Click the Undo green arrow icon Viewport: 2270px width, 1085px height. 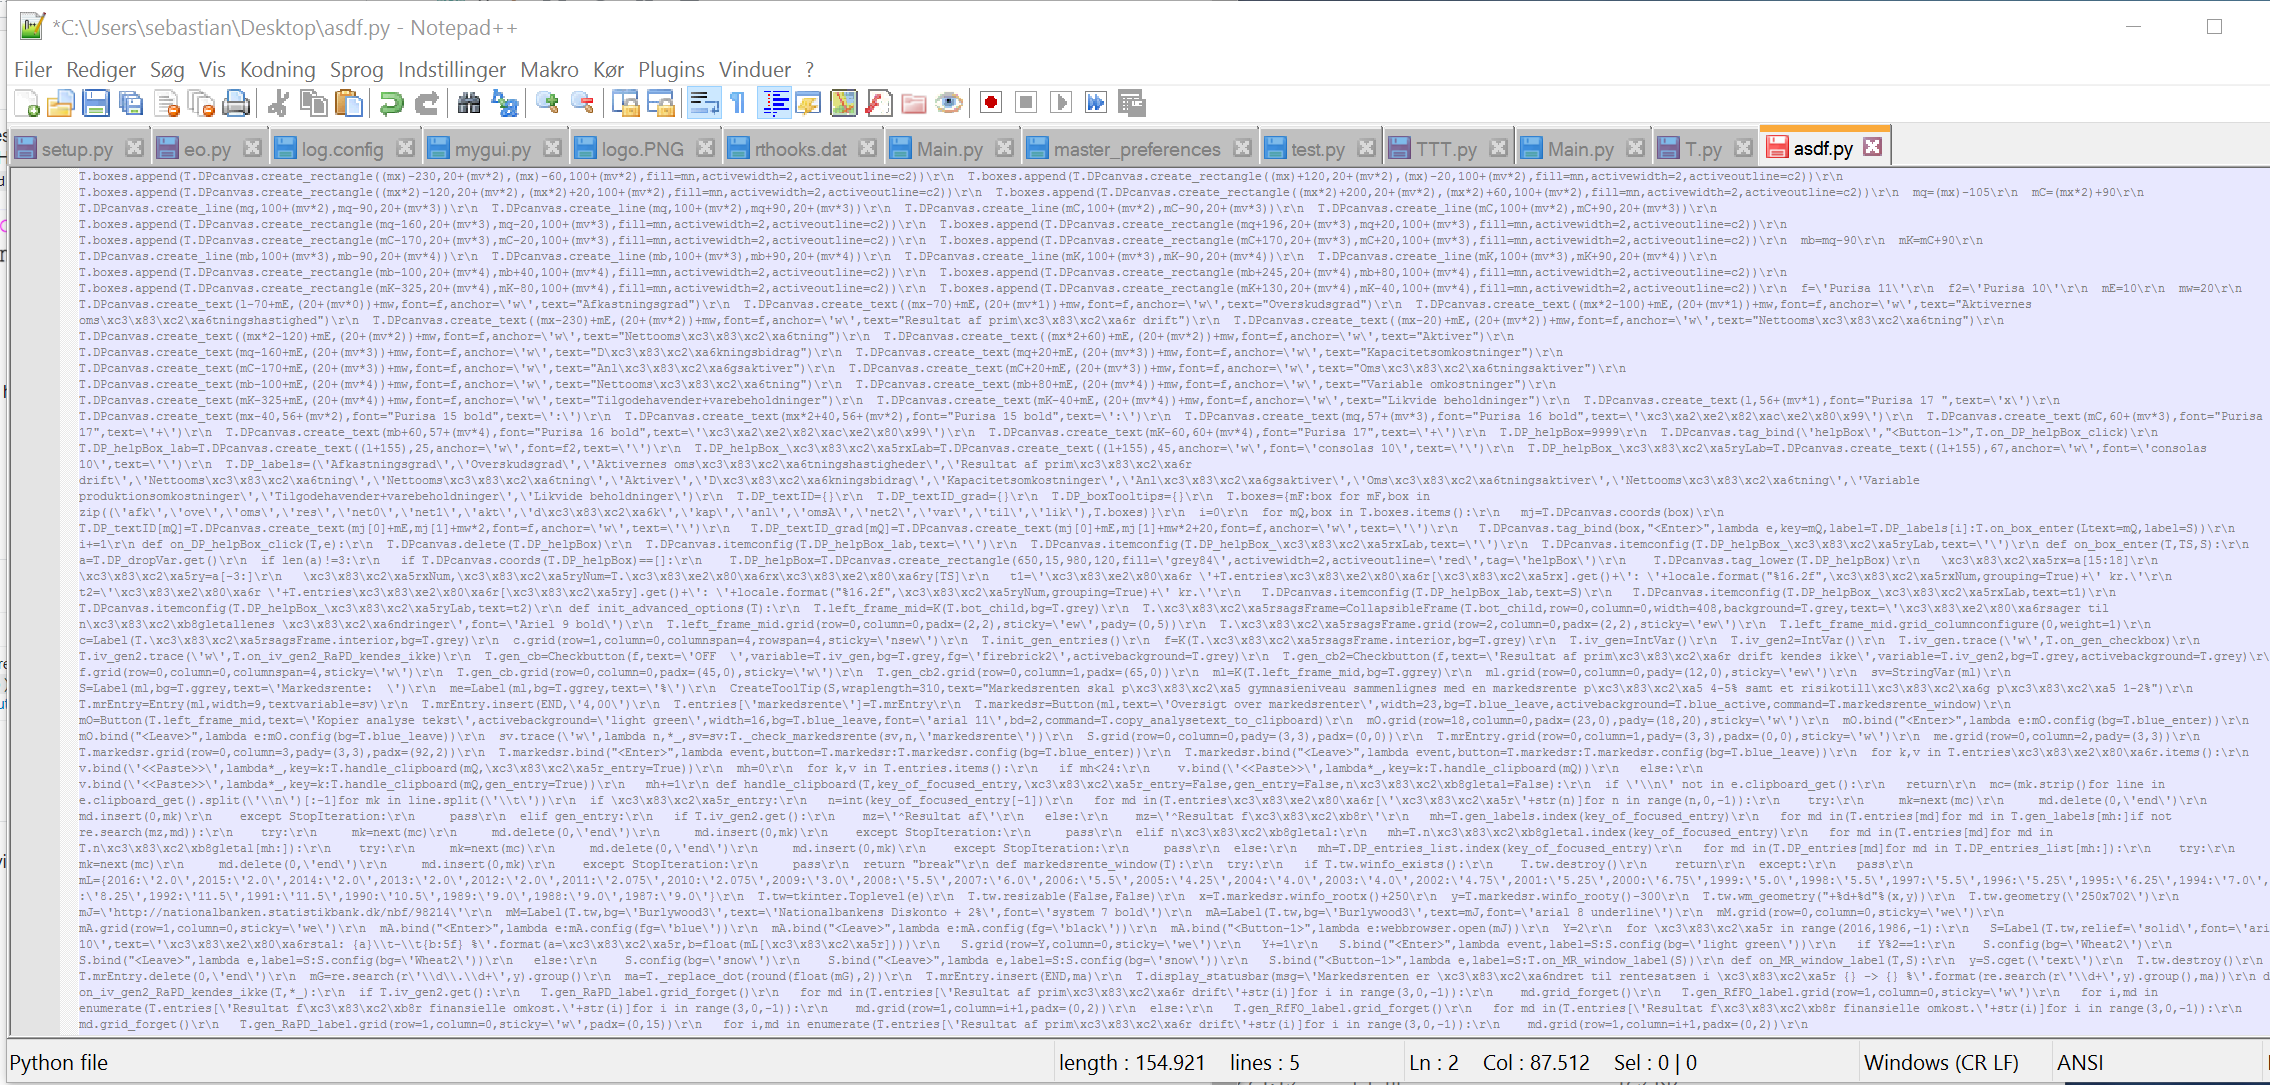[391, 103]
